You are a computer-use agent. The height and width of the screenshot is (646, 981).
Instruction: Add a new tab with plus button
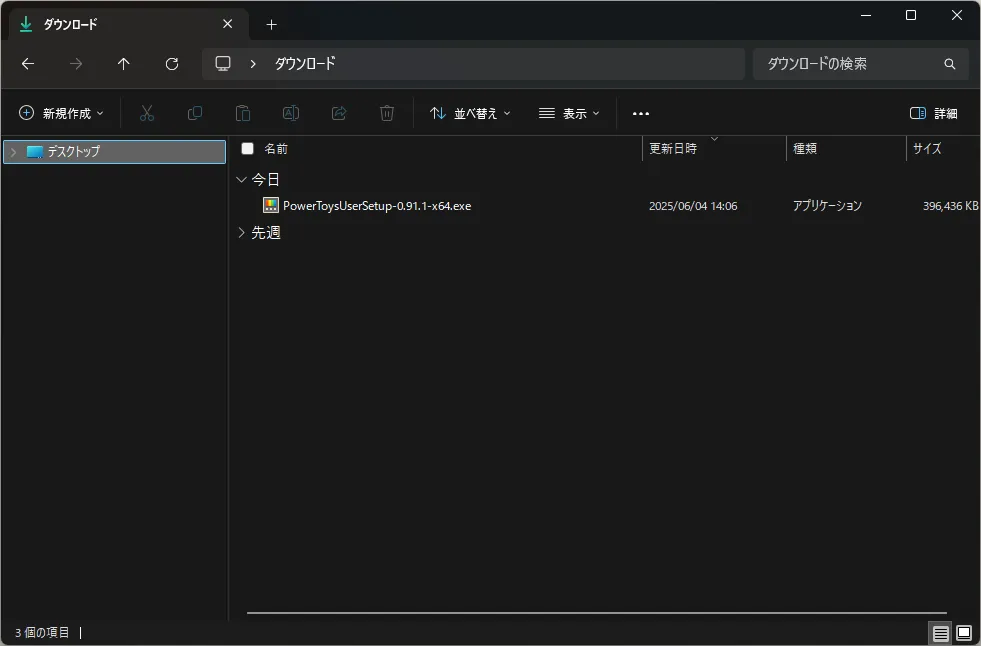coord(271,24)
